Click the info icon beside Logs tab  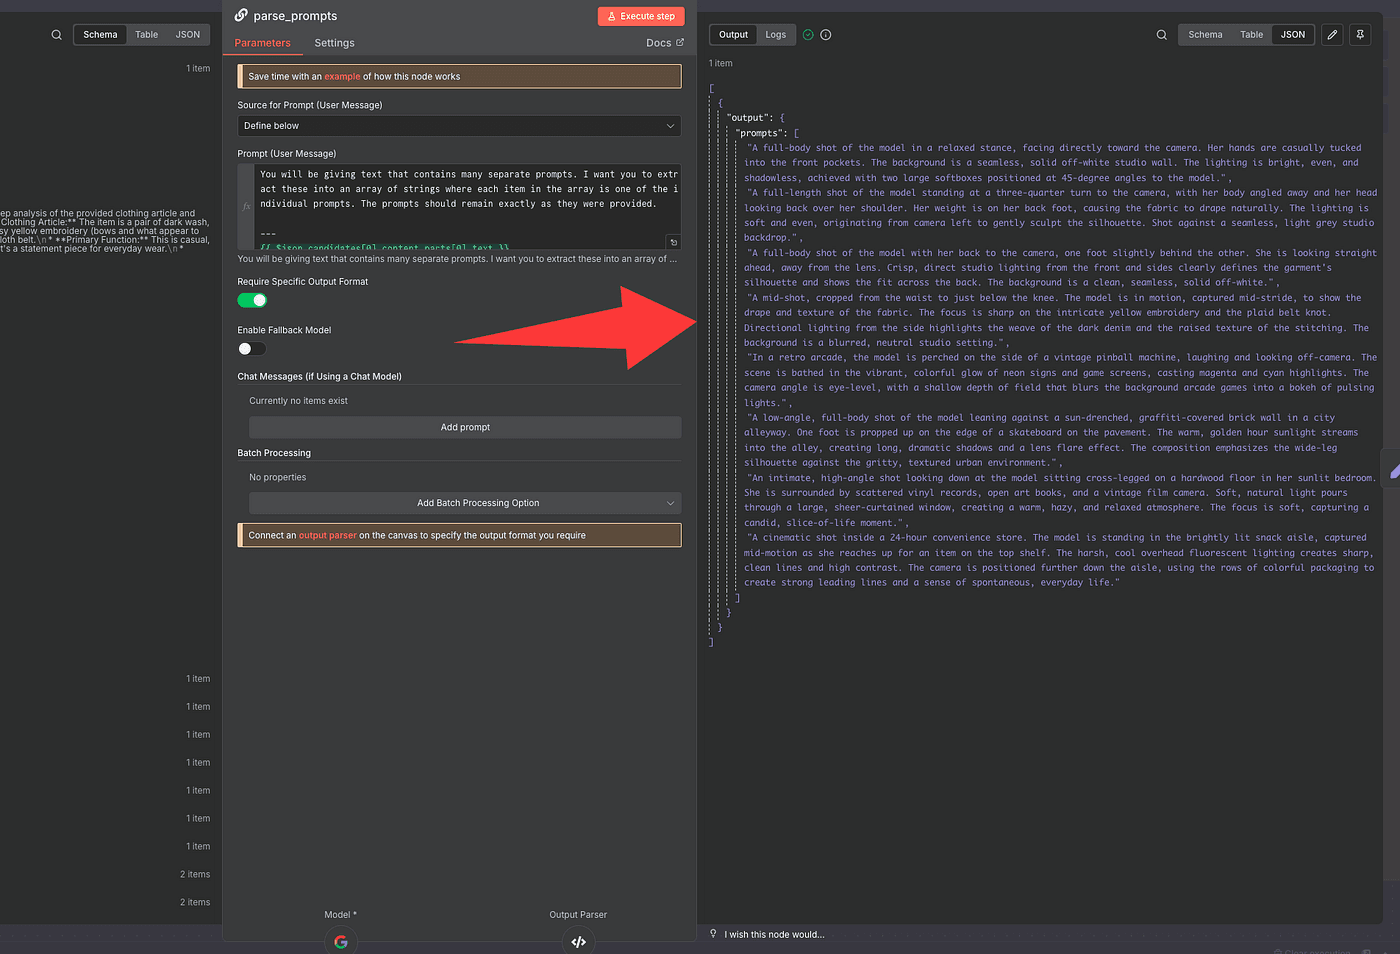click(826, 35)
